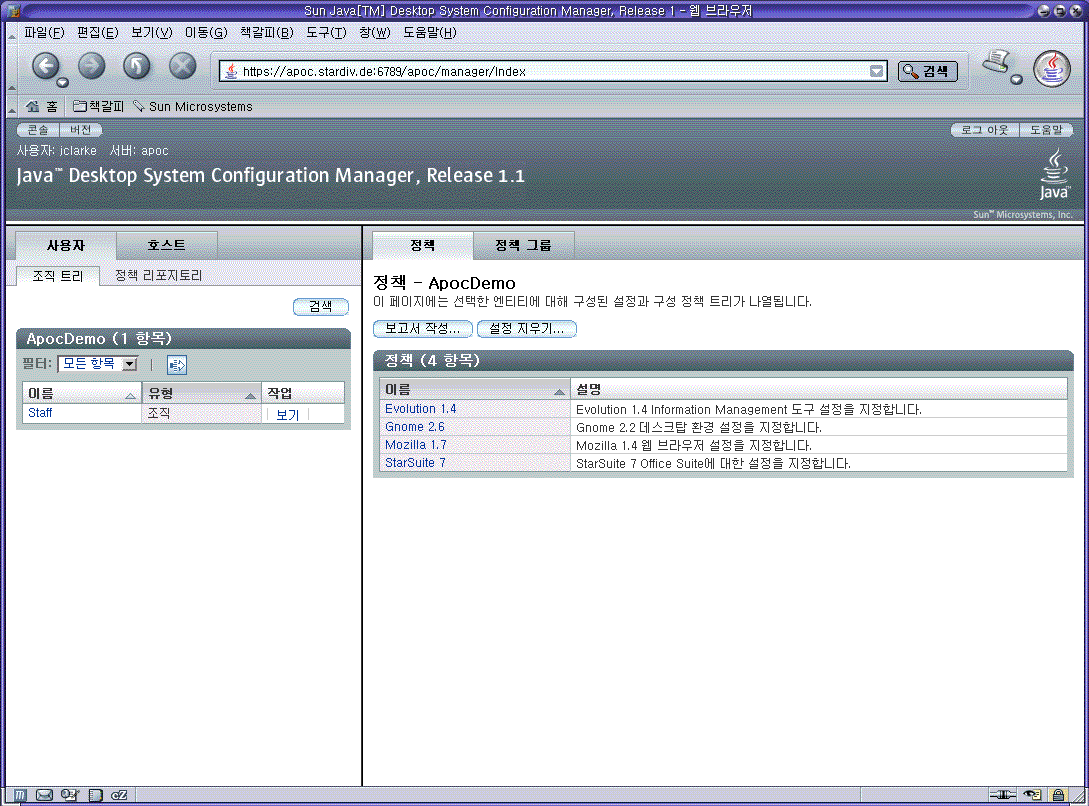Open the StarSuite 7 policy link
This screenshot has height=806, width=1089.
[415, 463]
